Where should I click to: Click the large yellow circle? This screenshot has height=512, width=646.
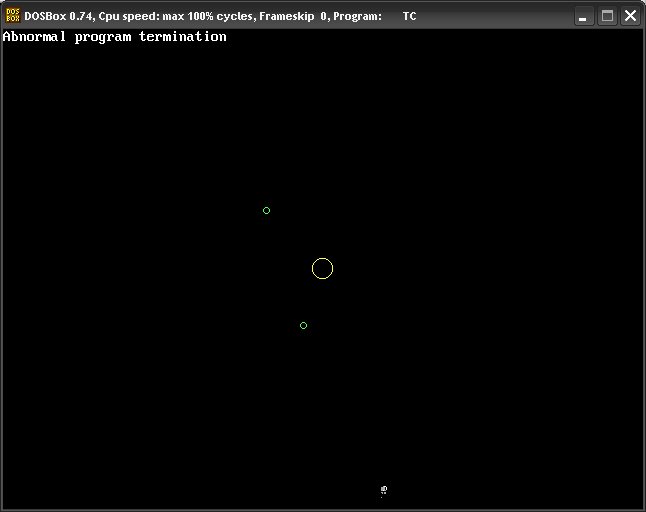(322, 268)
